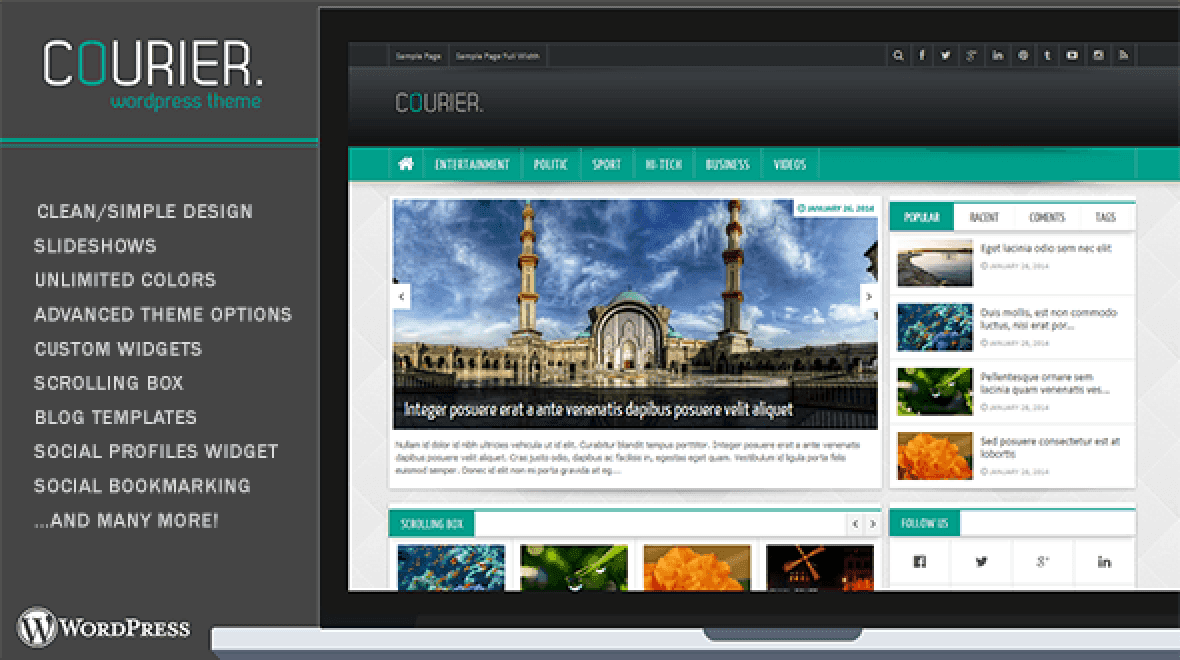Click the Pinterest icon in the header
The height and width of the screenshot is (660, 1180).
(1022, 56)
